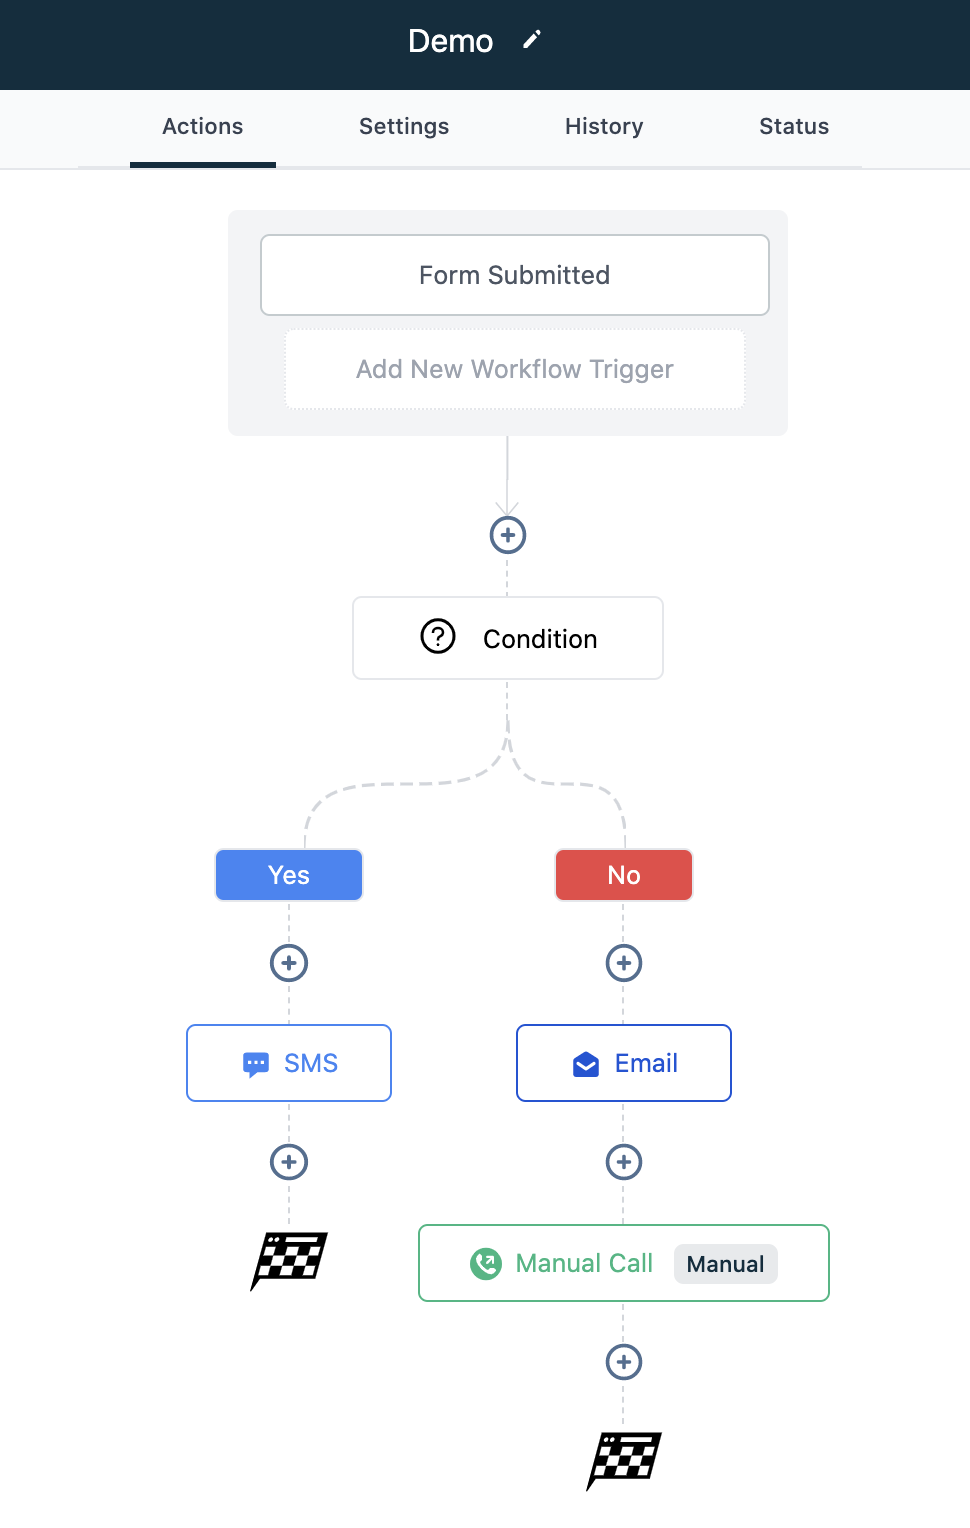Select the Actions tab
This screenshot has height=1528, width=970.
coord(203,127)
